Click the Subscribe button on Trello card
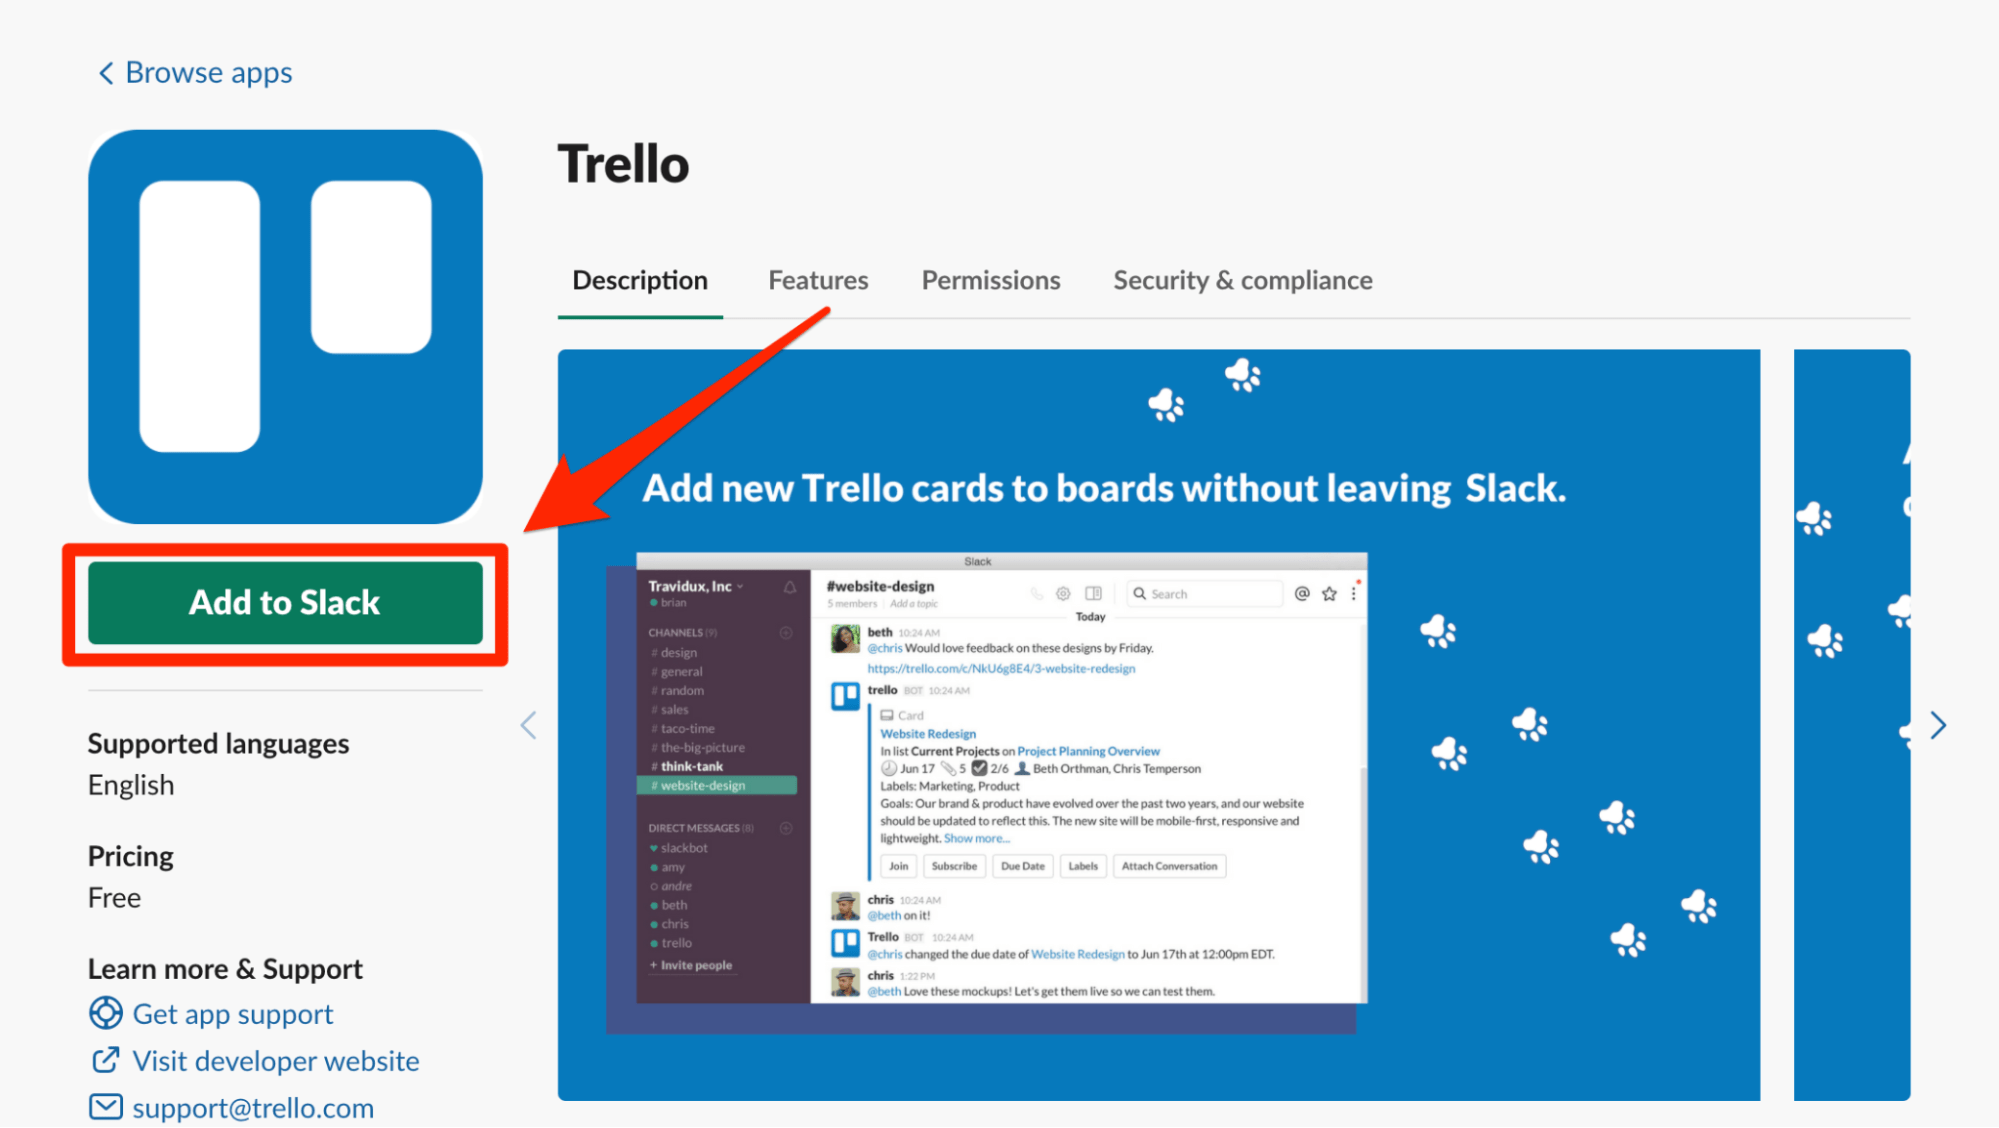Viewport: 1999px width, 1128px height. click(x=954, y=865)
